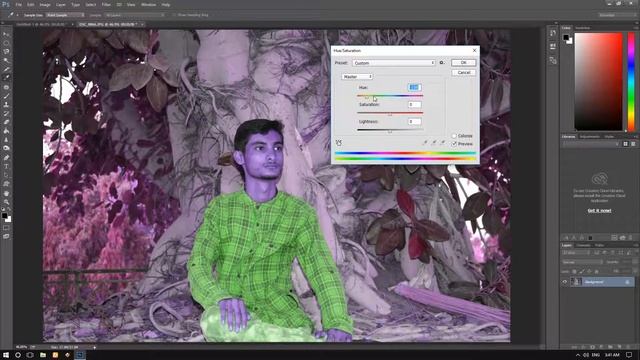
Task: Open the layer Kind filter dropdown
Action: [576, 253]
